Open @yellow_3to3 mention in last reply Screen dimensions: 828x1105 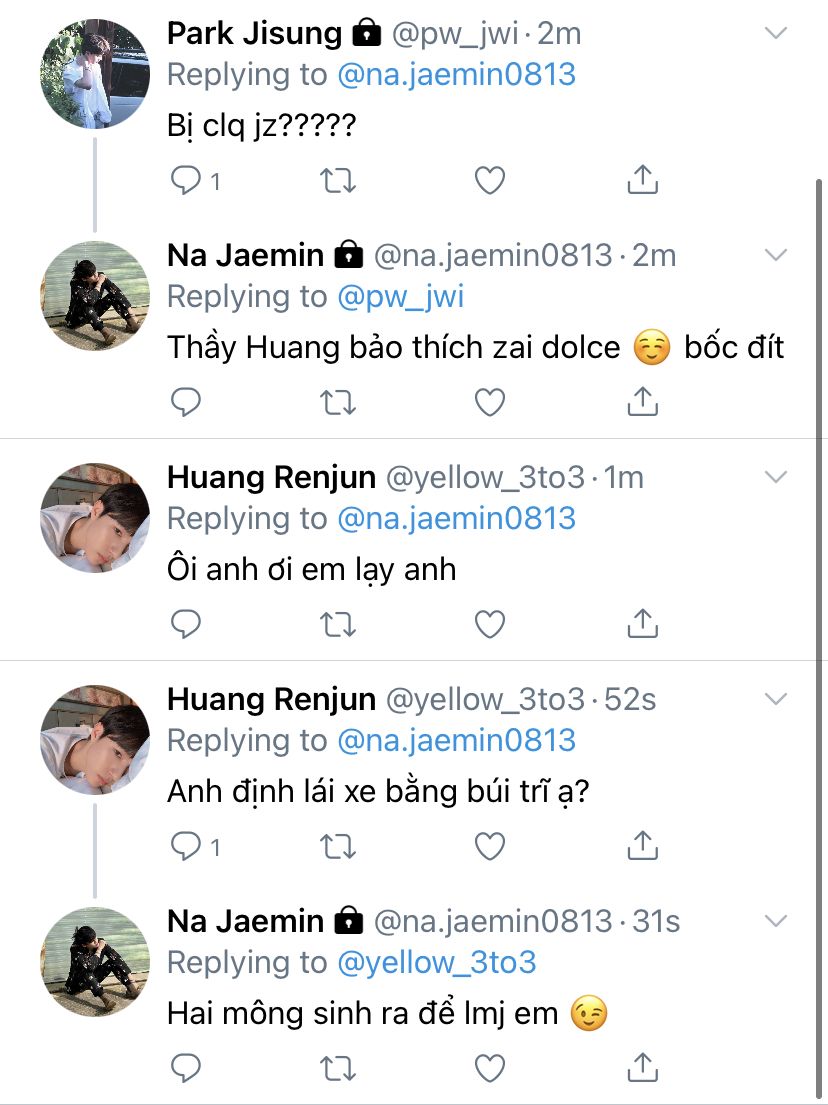pyautogui.click(x=436, y=962)
